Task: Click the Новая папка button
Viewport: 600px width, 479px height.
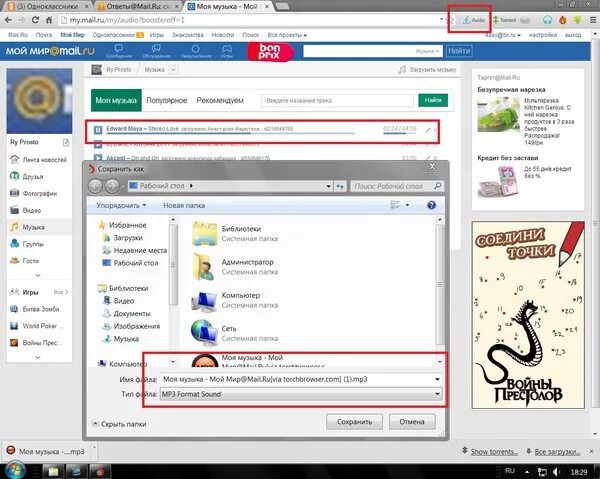Action: pyautogui.click(x=184, y=205)
